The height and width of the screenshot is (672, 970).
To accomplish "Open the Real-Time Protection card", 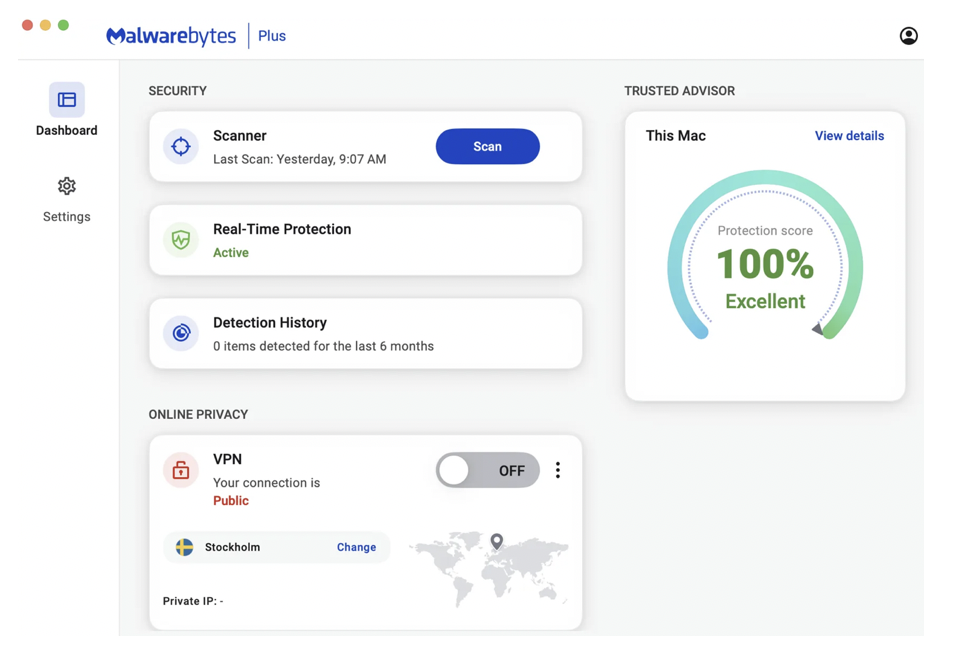I will click(366, 240).
